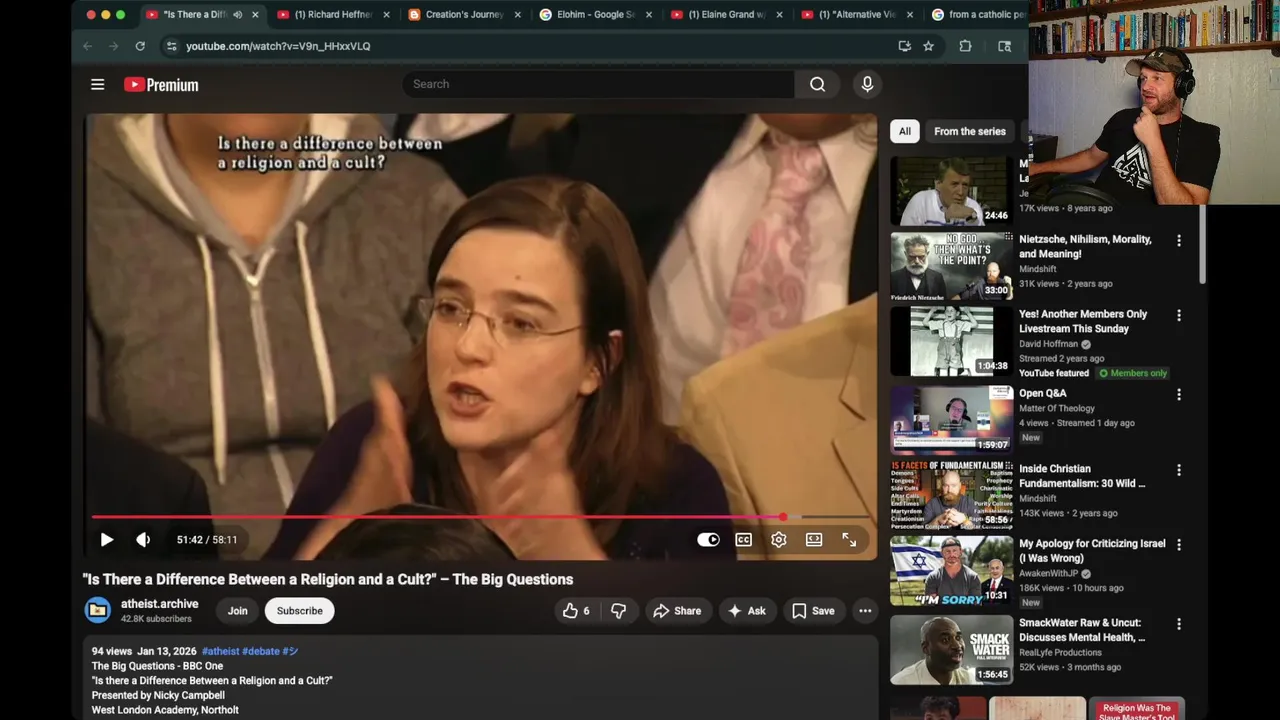Go to YouTube Premium home logo

[161, 85]
